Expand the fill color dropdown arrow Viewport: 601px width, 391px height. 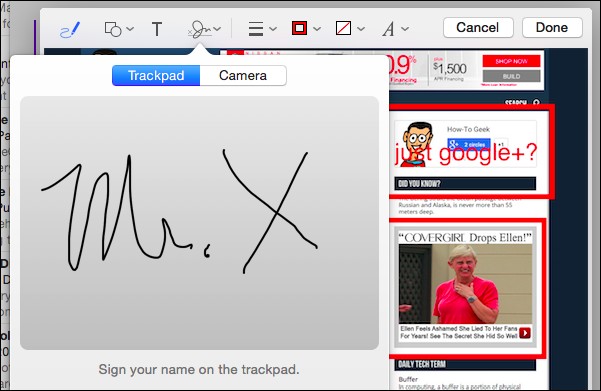point(361,29)
